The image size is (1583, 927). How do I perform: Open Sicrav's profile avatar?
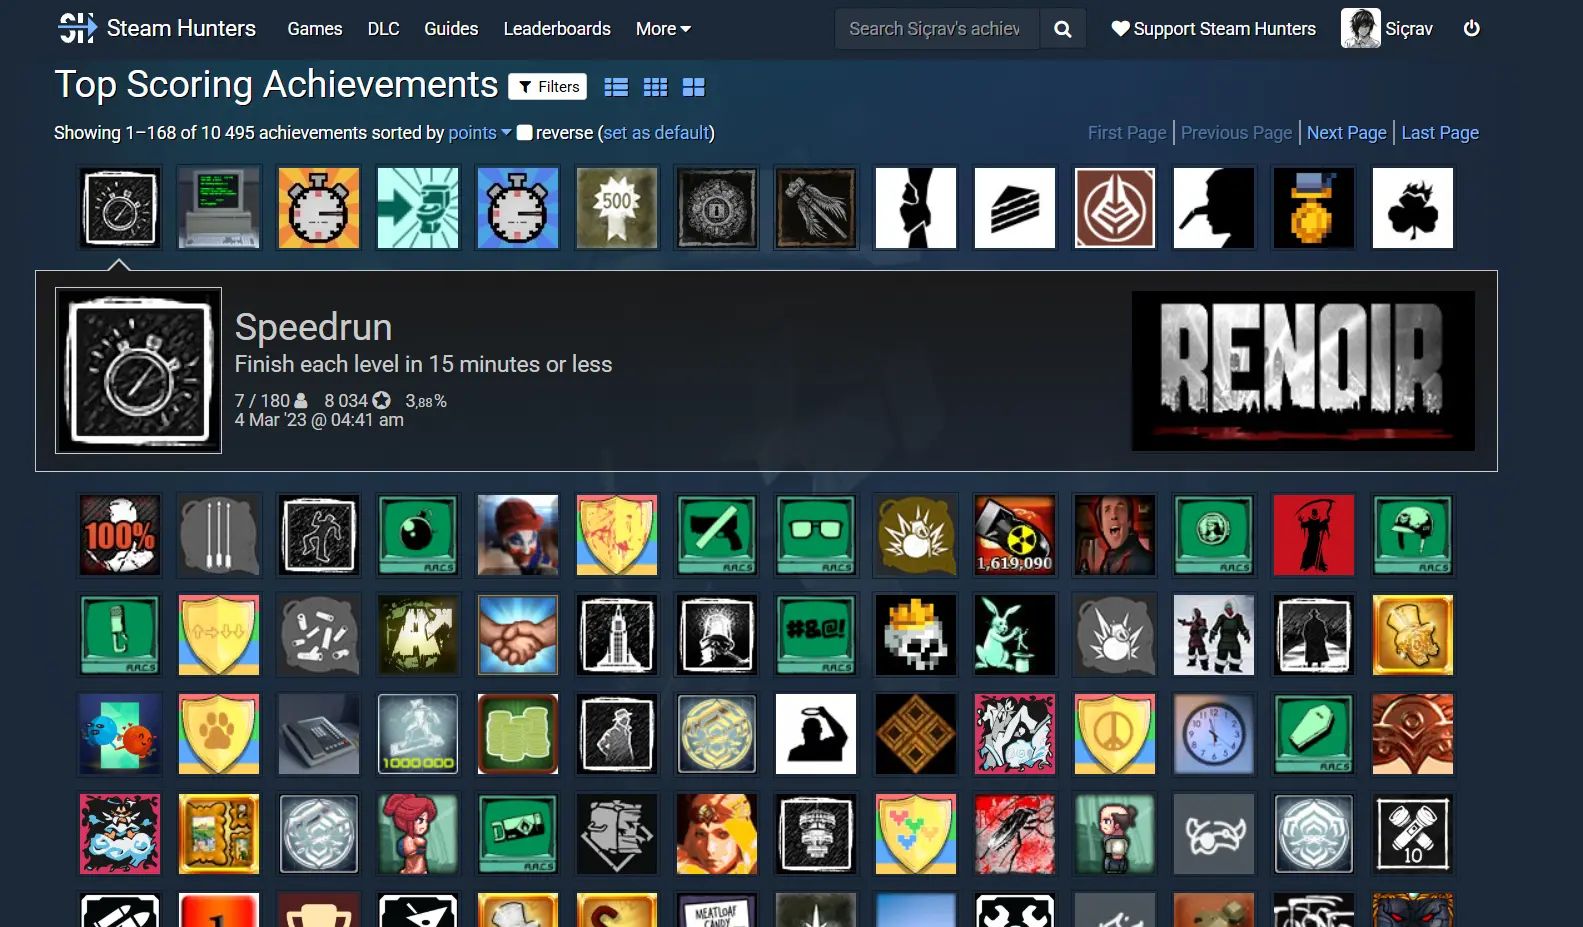click(x=1360, y=28)
